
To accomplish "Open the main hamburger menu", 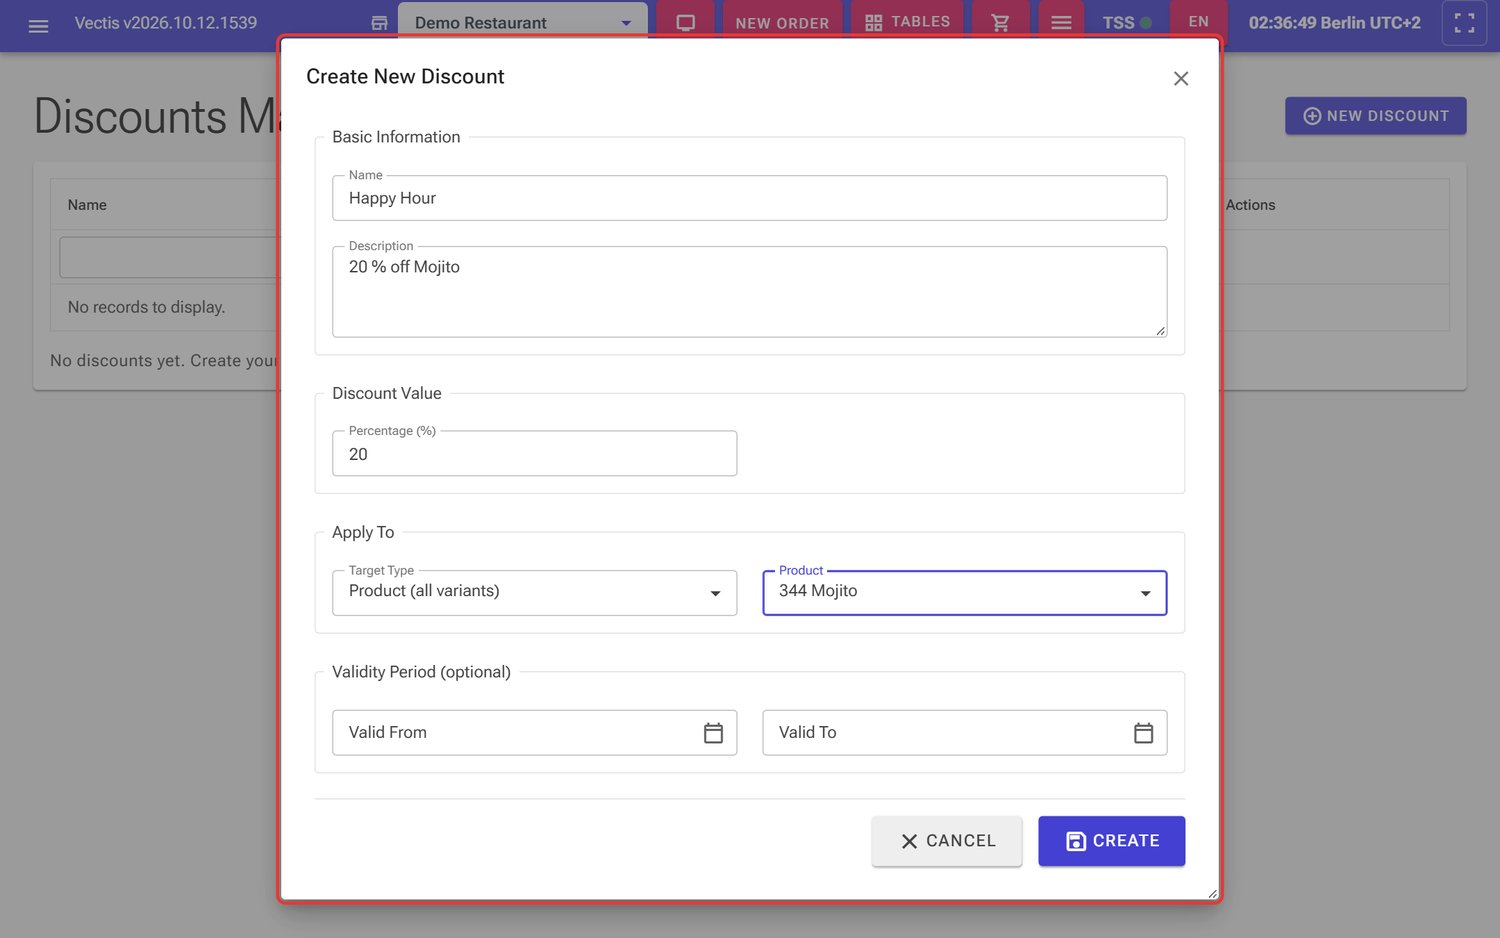I will [38, 26].
